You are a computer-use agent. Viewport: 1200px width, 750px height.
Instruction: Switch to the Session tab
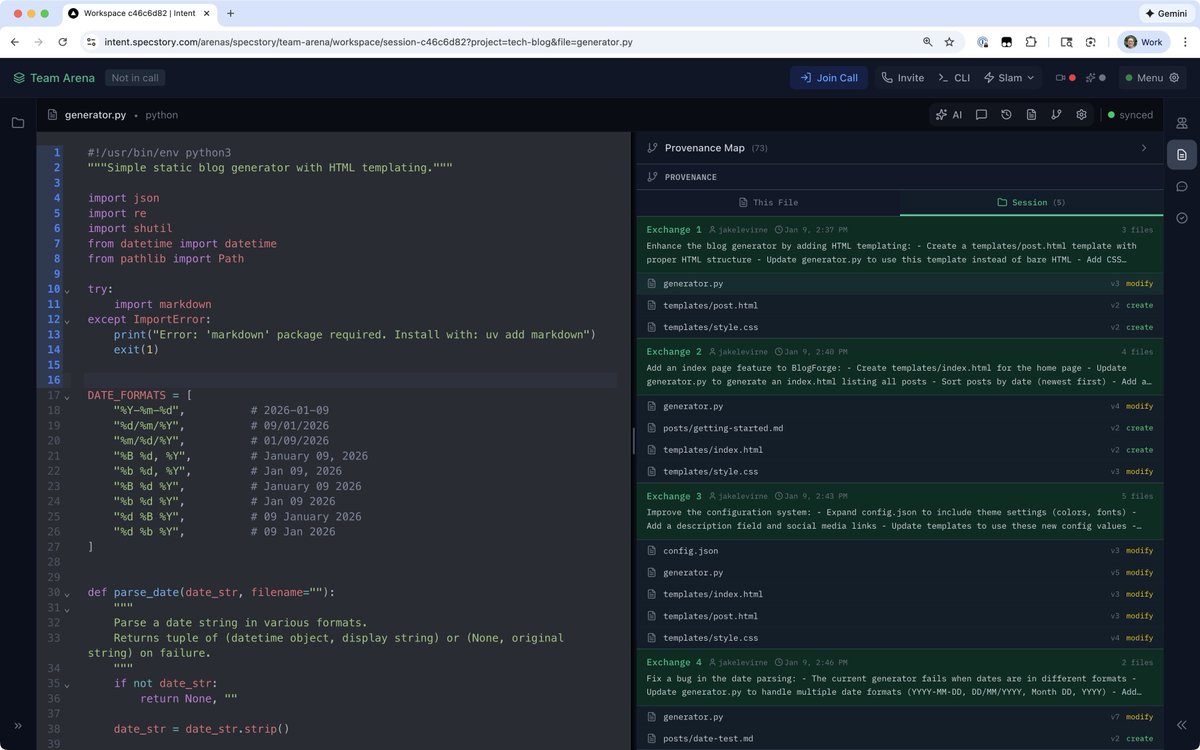(1031, 202)
